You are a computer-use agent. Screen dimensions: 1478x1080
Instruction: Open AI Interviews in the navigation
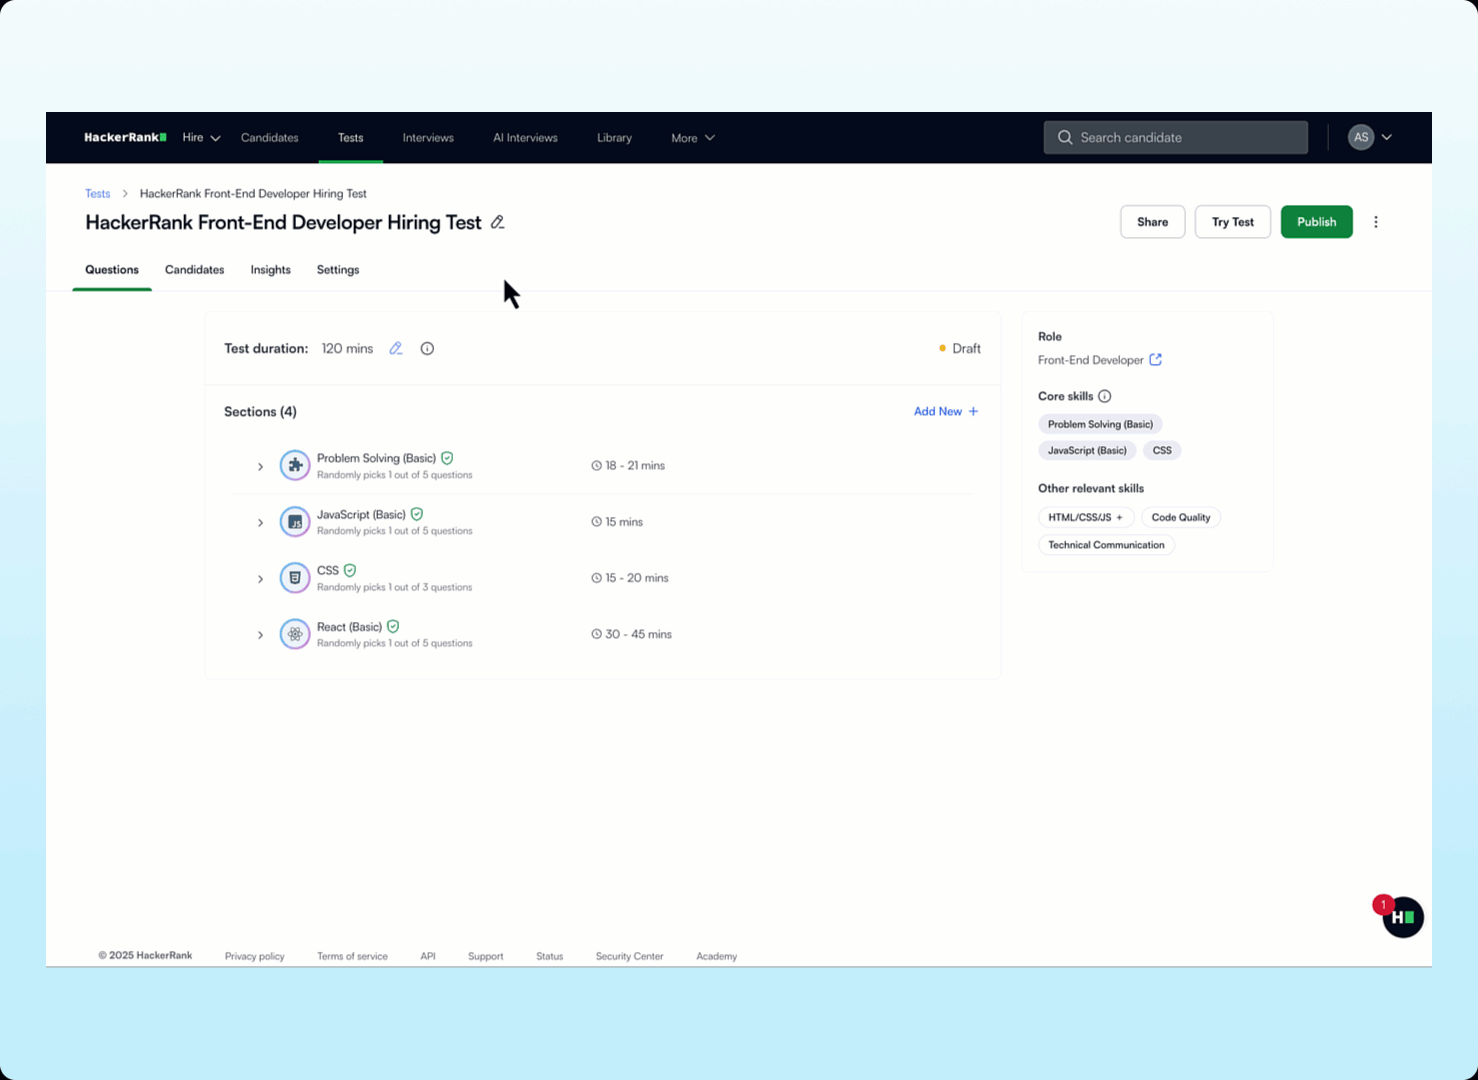coord(525,138)
